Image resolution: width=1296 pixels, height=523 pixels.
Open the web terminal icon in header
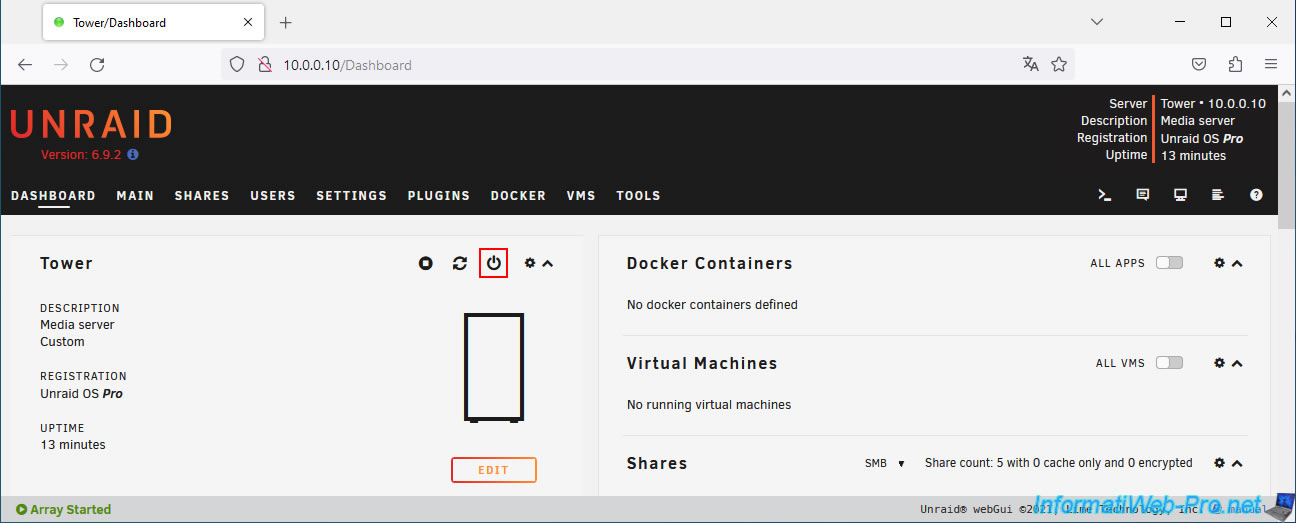coord(1105,195)
